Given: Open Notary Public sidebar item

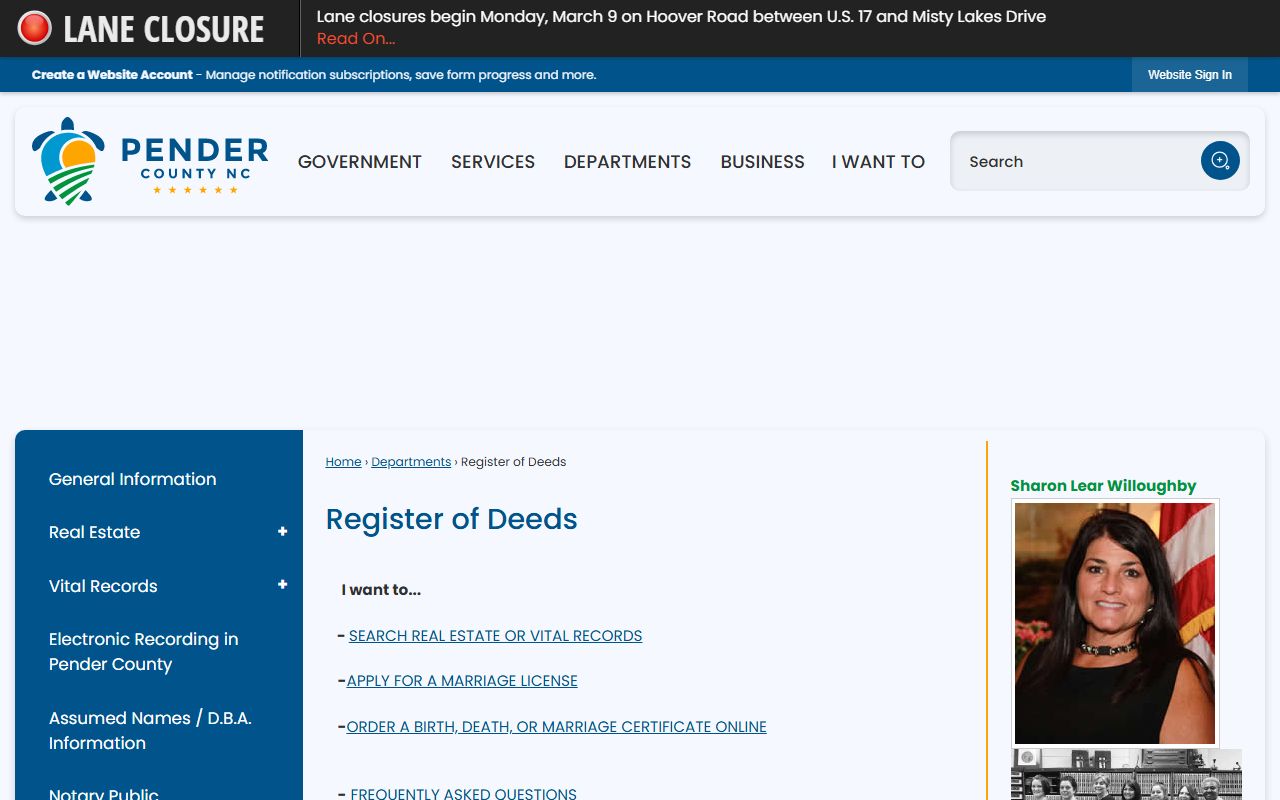Looking at the screenshot, I should point(104,794).
